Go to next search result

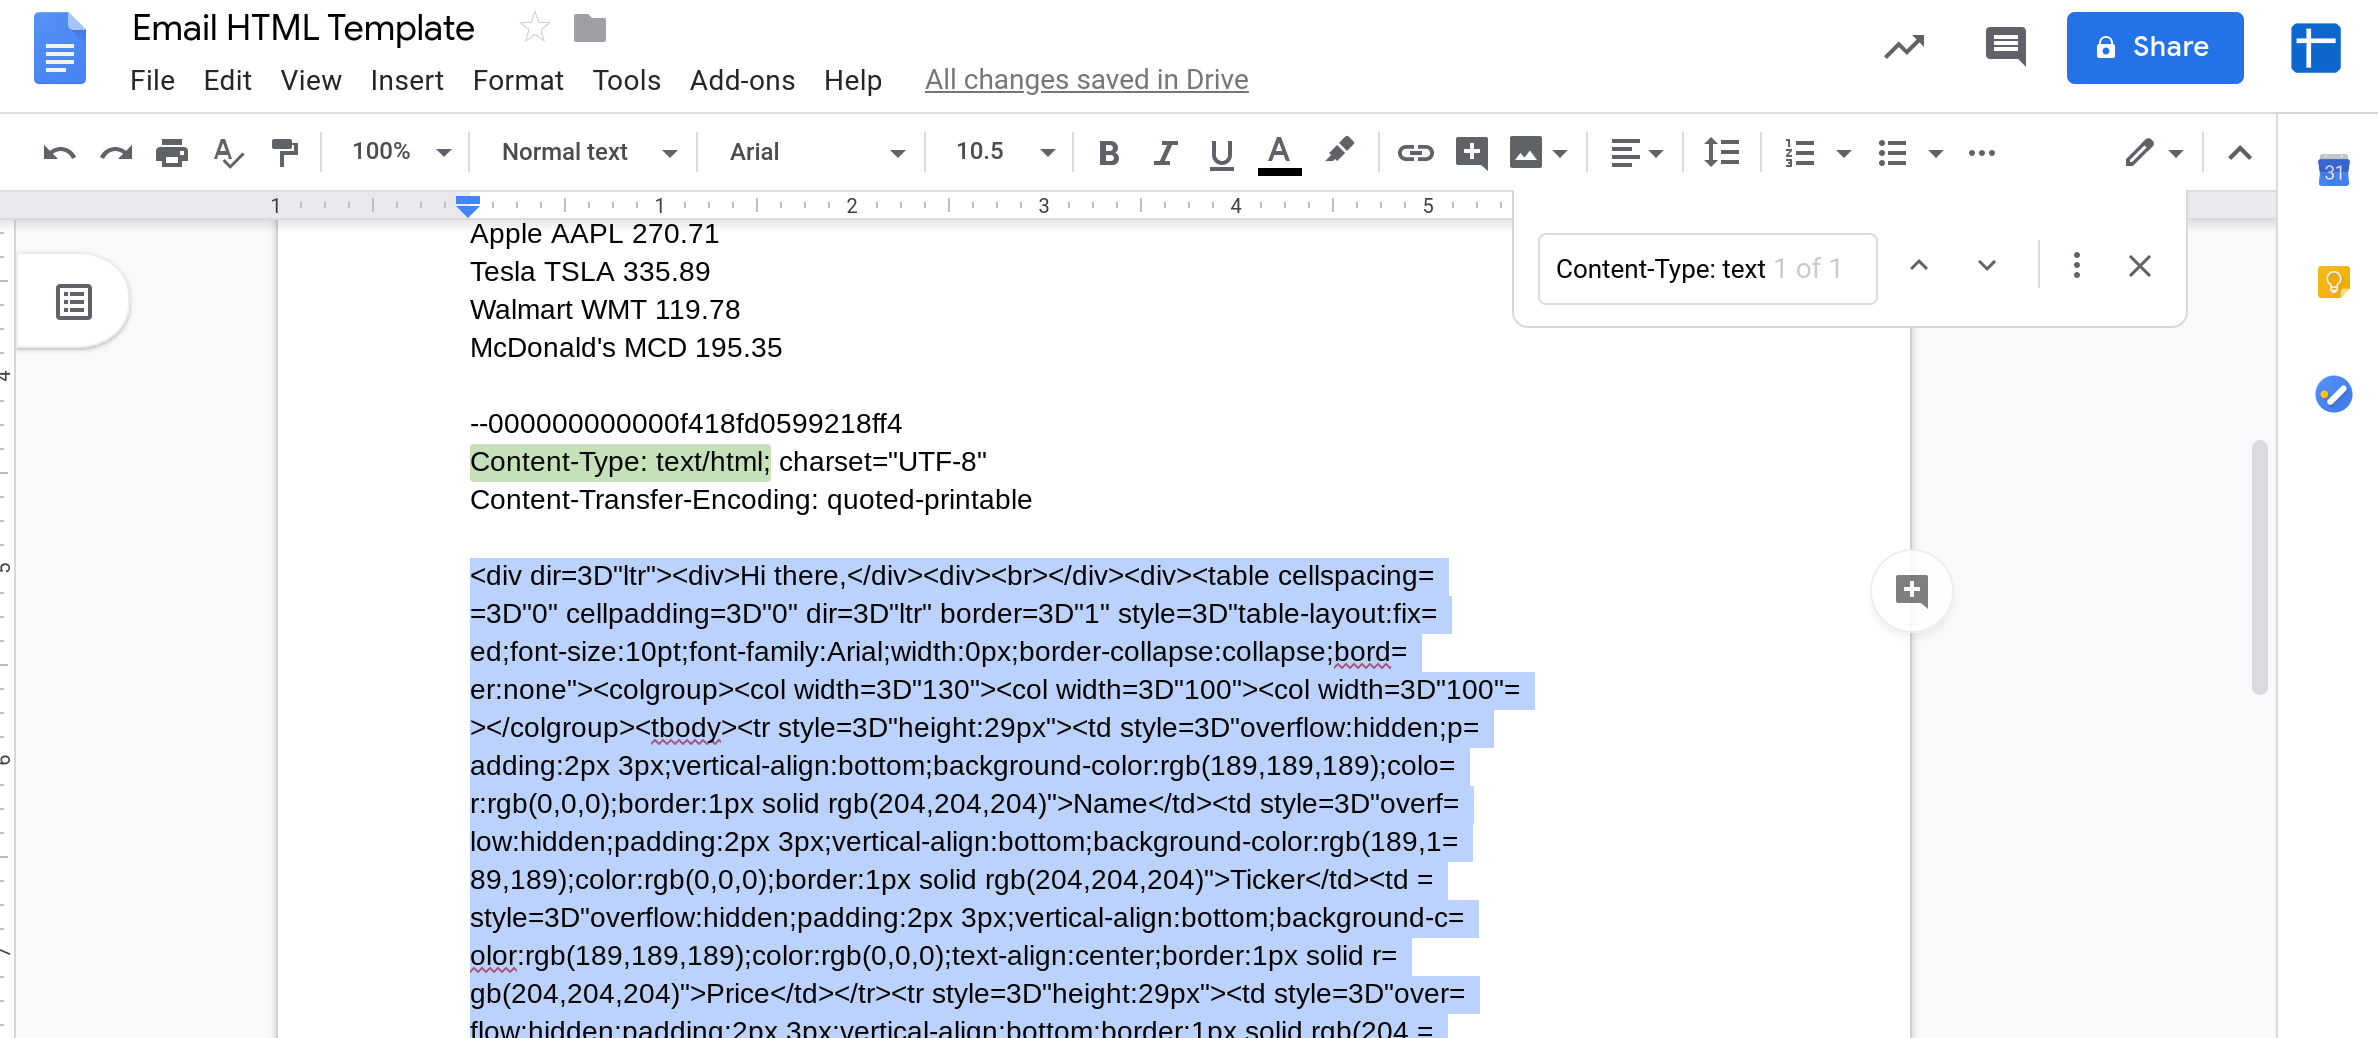tap(1987, 266)
